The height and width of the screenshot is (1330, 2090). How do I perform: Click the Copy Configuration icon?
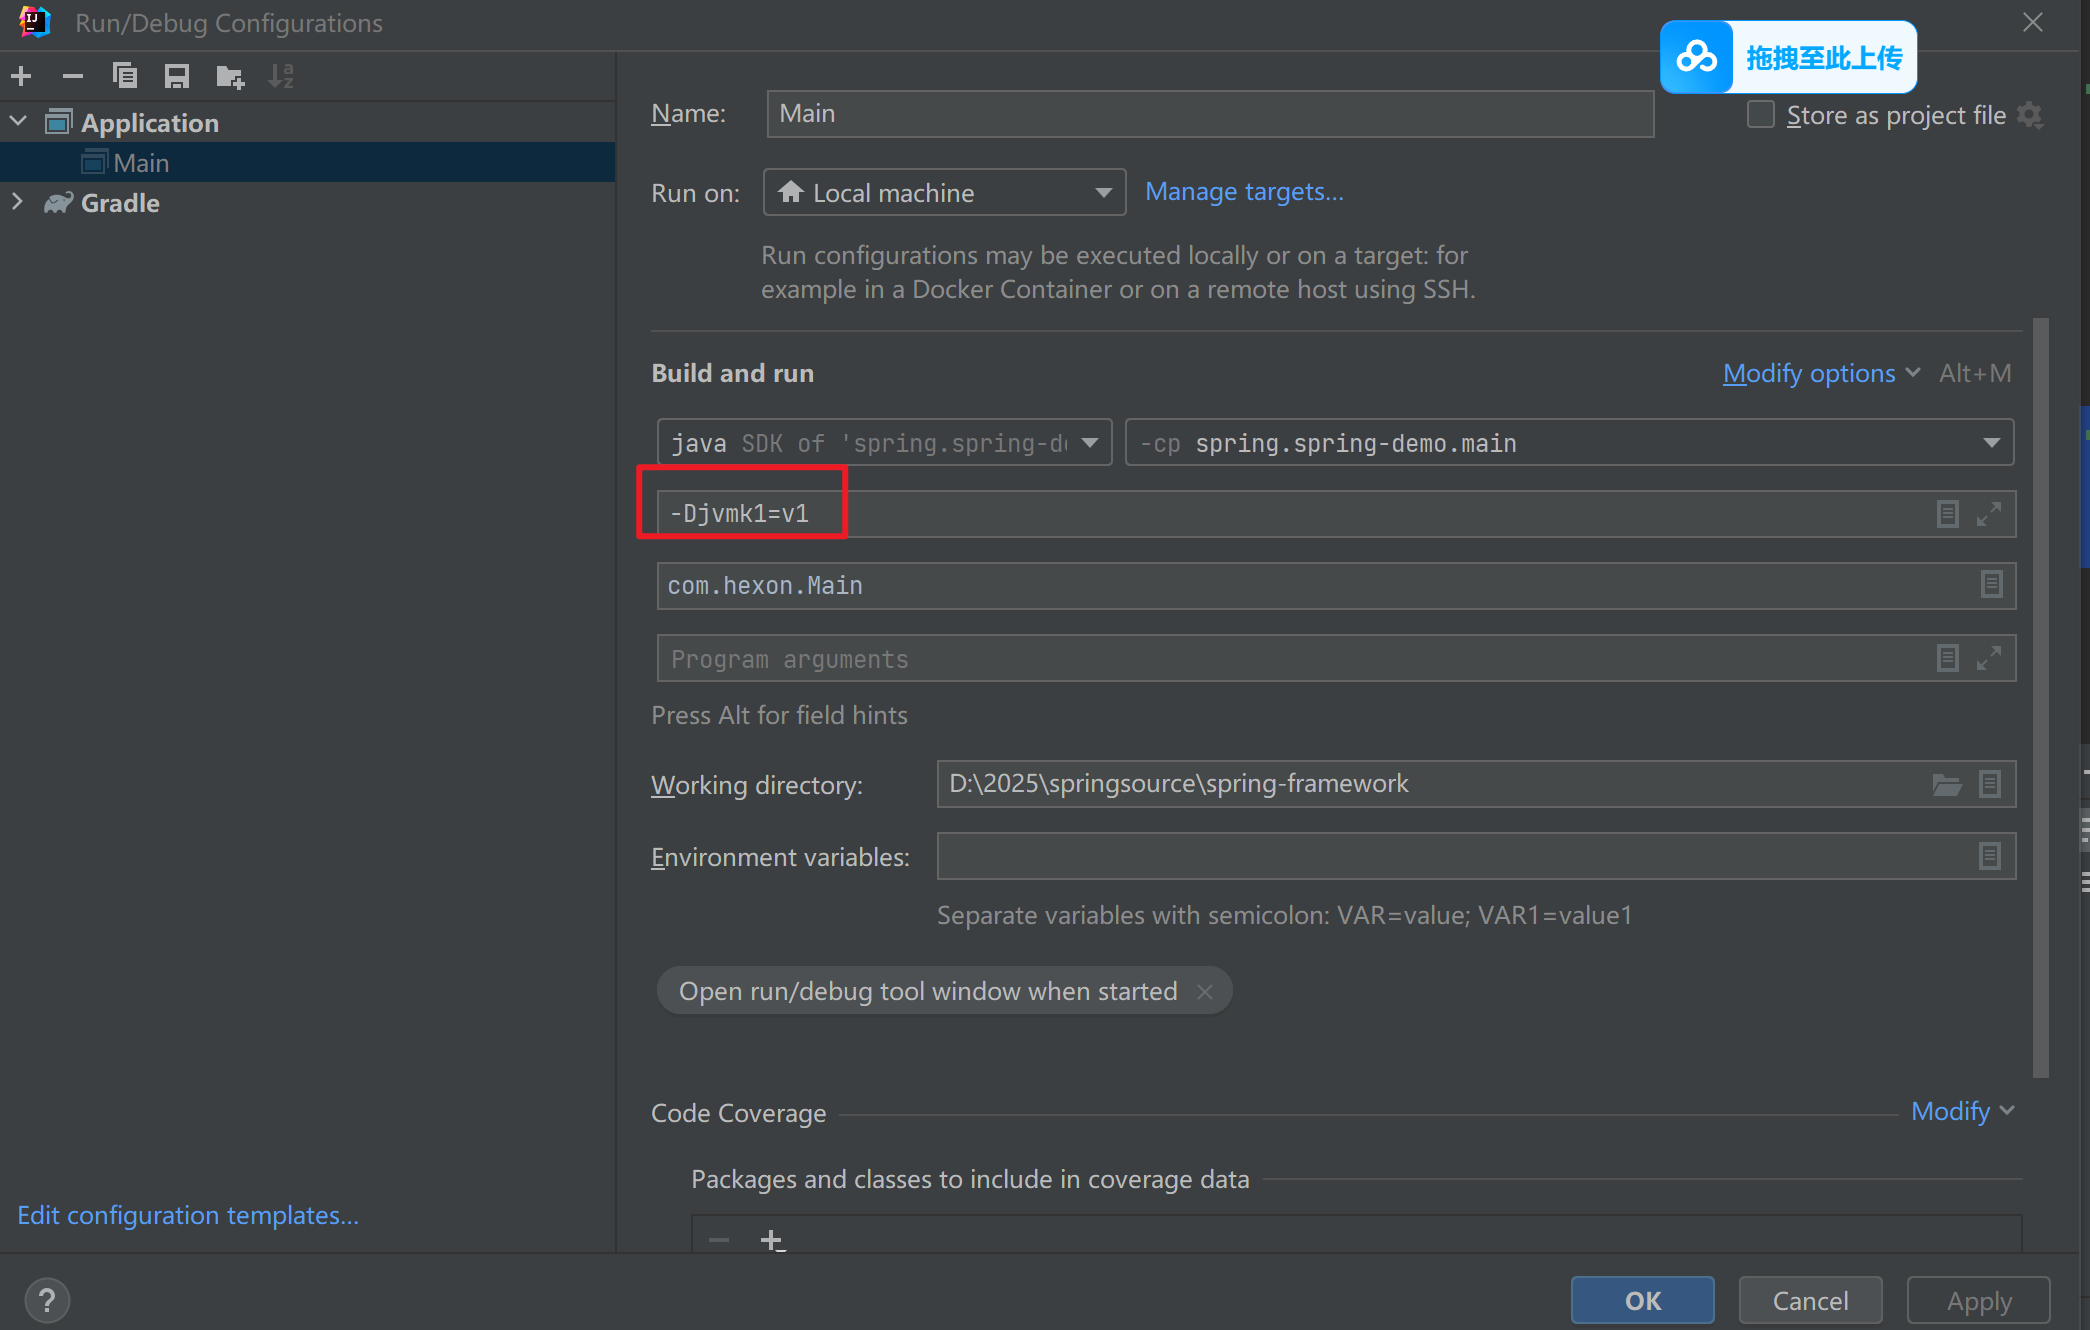tap(125, 76)
